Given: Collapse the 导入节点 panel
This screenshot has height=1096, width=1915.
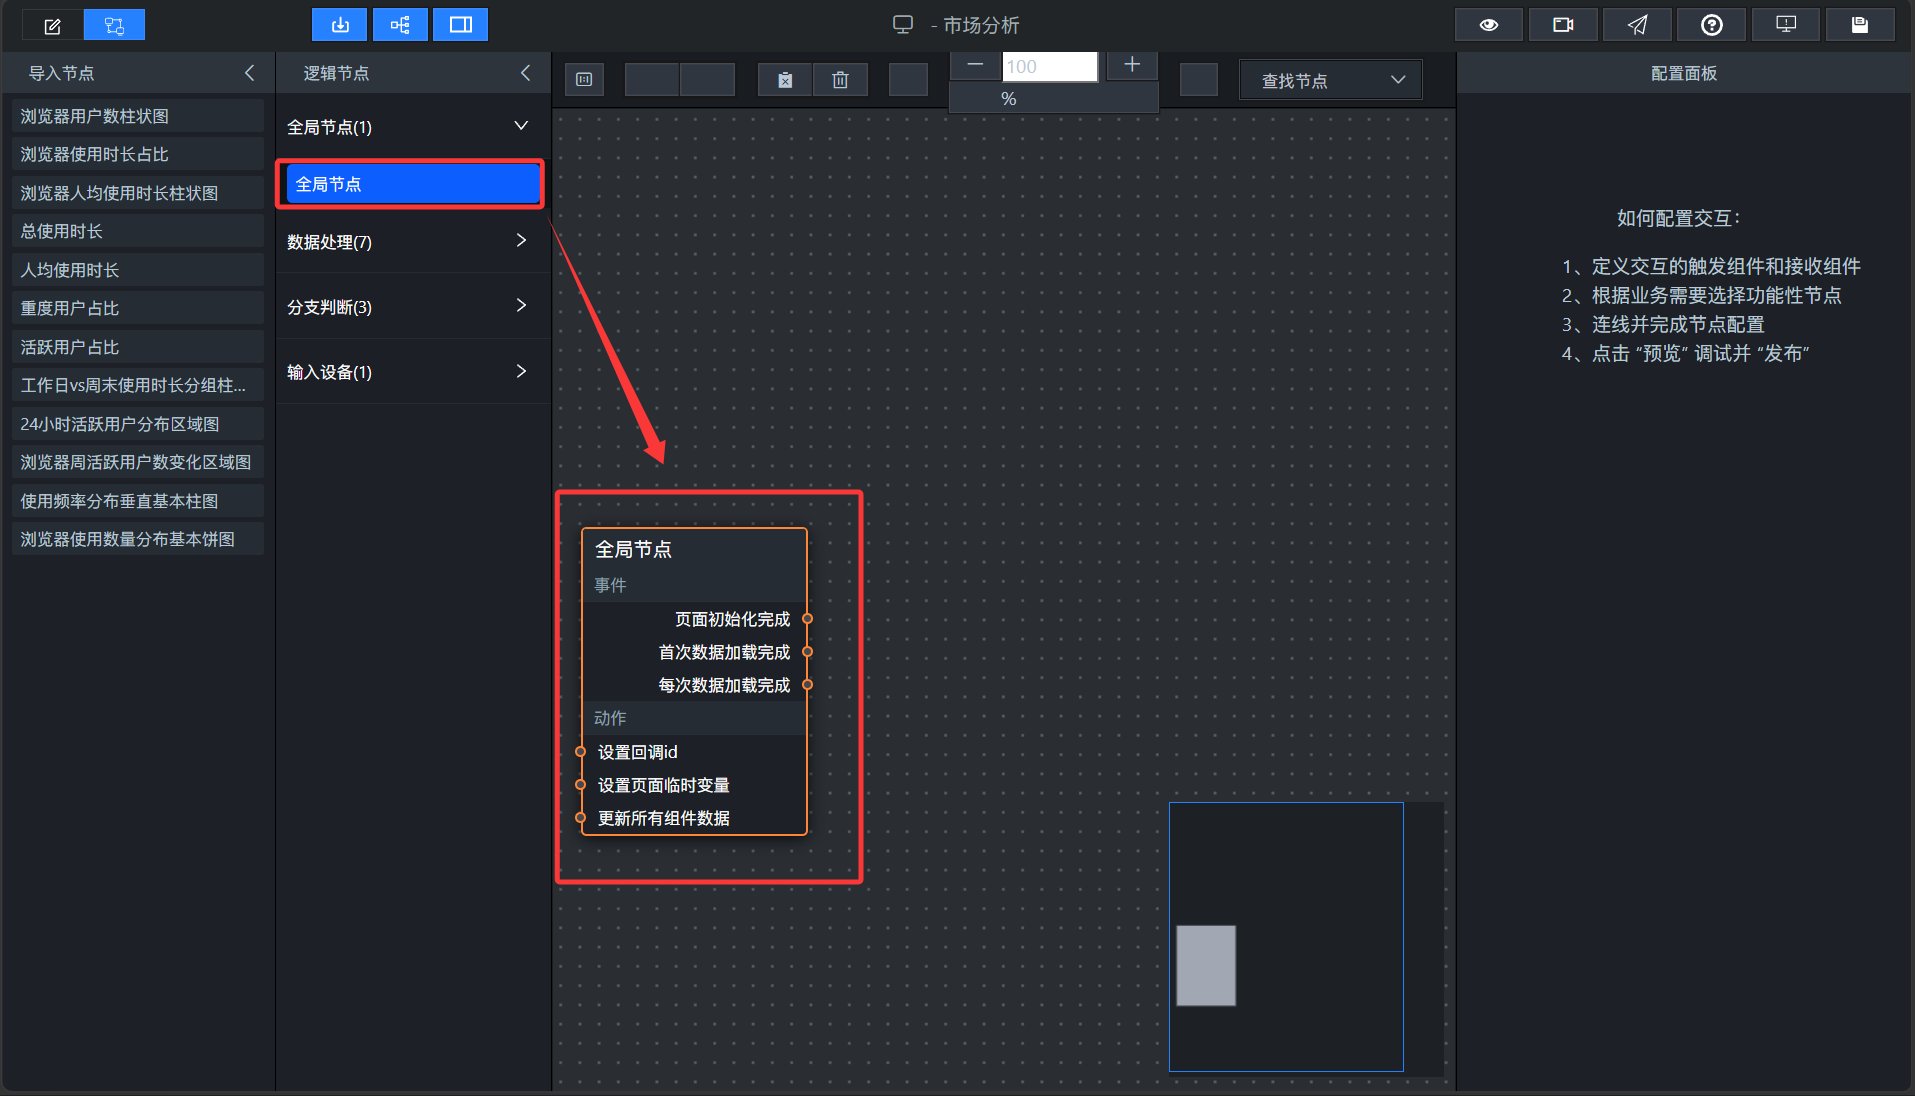Looking at the screenshot, I should coord(250,73).
